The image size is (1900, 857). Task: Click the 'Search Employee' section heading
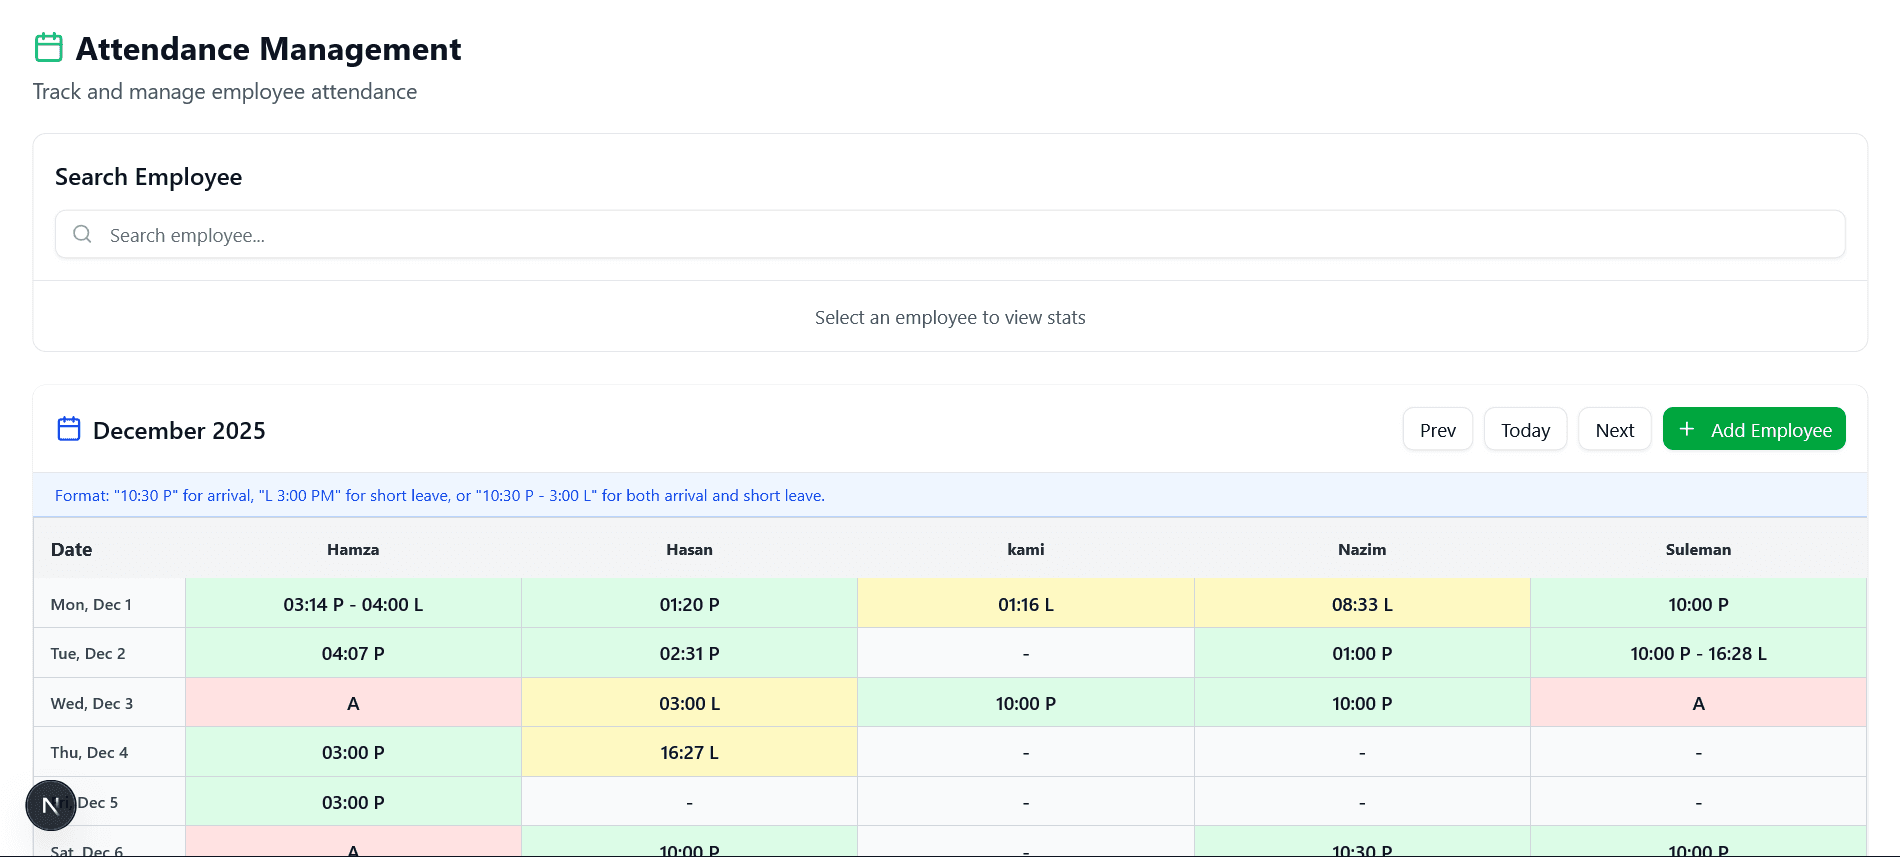coord(148,177)
